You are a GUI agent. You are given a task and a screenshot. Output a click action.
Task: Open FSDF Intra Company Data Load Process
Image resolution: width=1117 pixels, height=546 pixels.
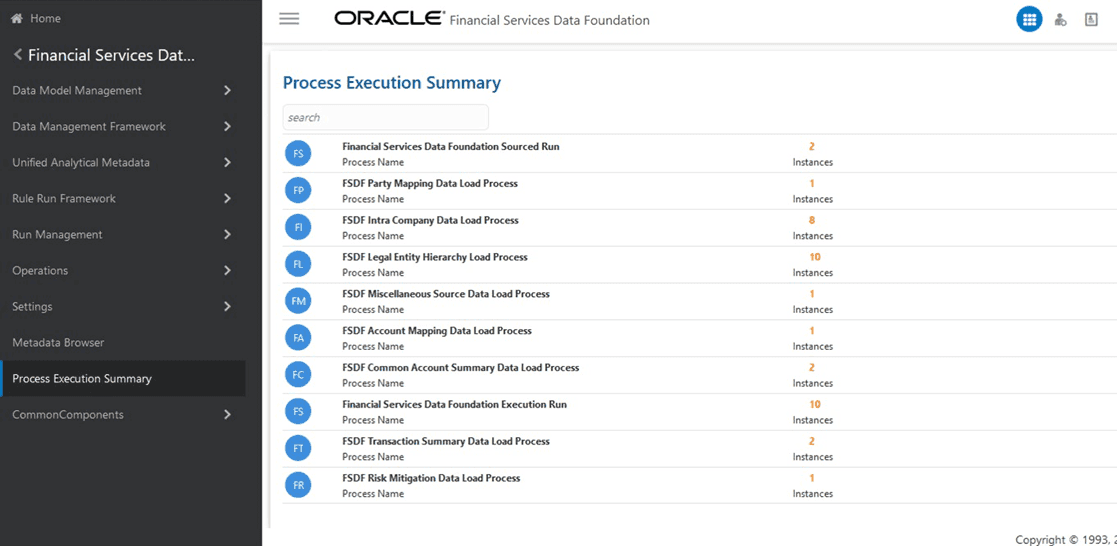(x=430, y=221)
